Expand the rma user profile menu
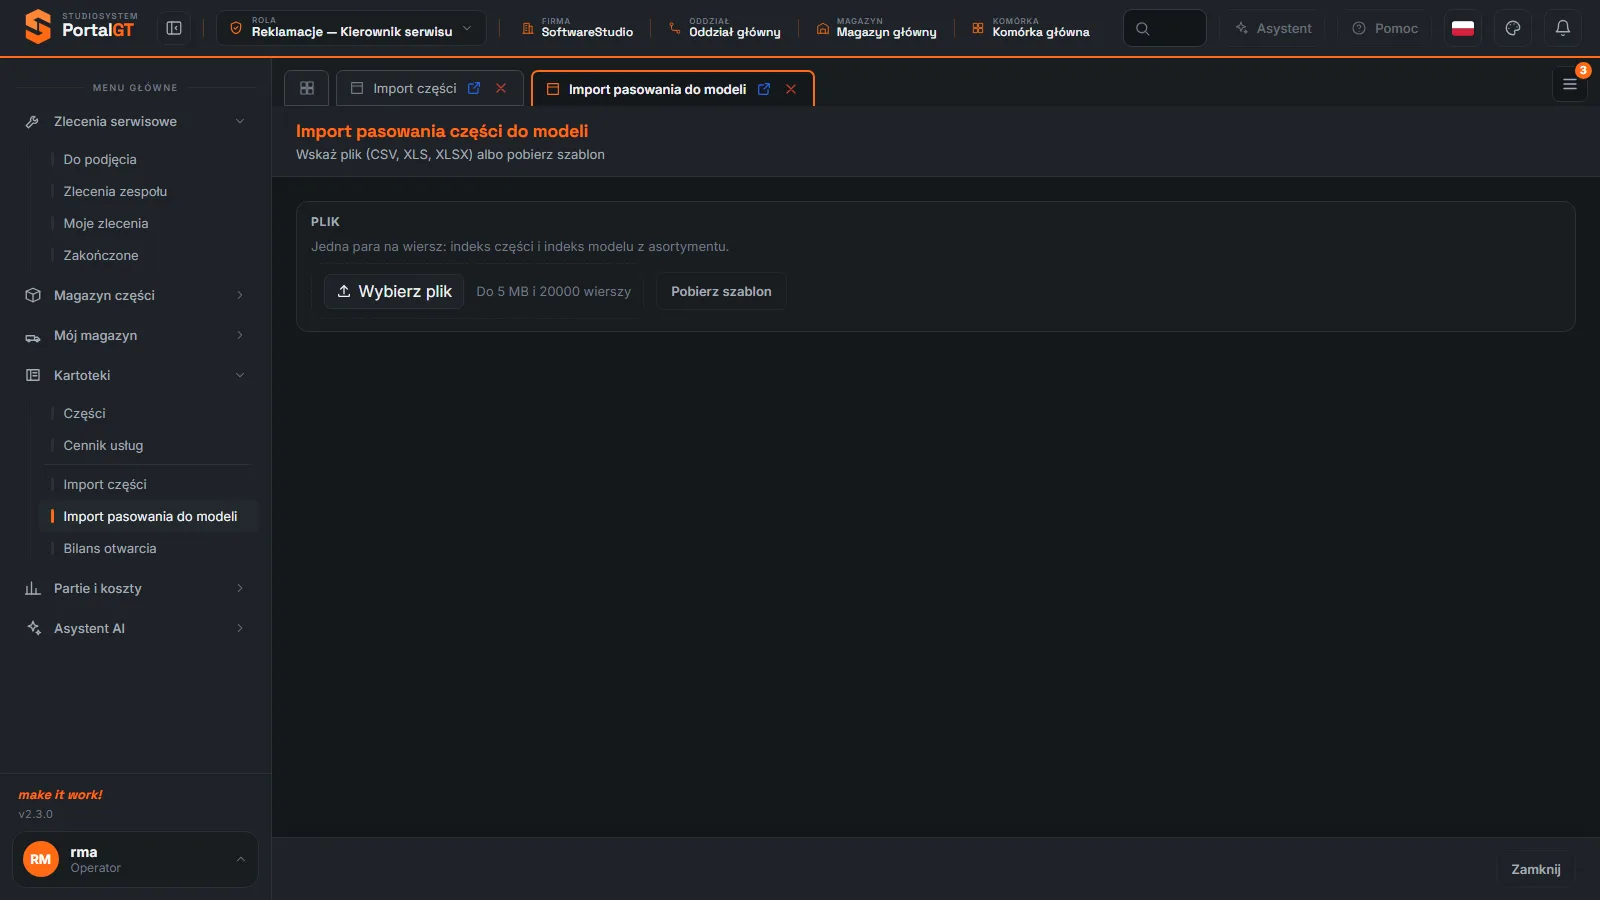This screenshot has width=1600, height=900. 135,859
